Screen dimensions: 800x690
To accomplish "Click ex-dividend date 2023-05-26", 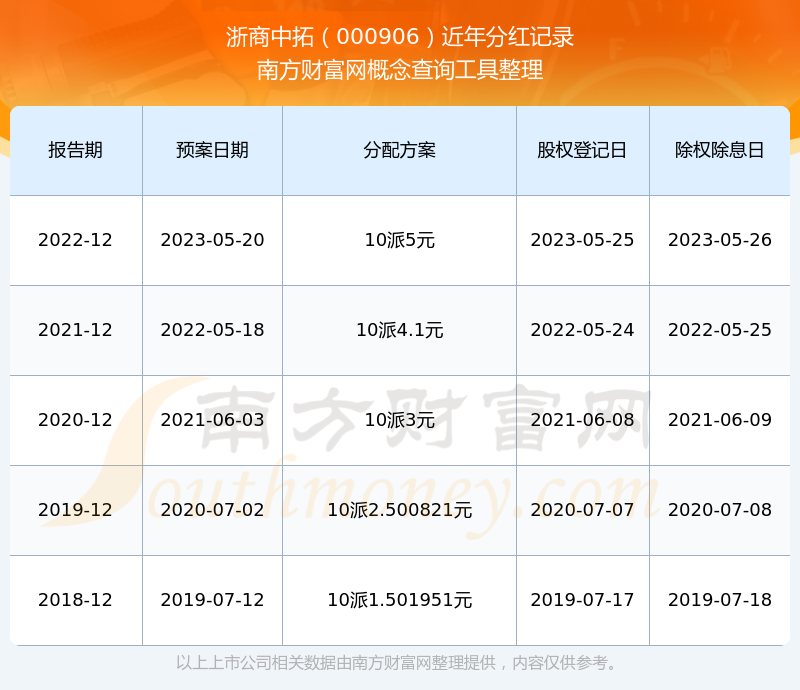I will click(719, 240).
